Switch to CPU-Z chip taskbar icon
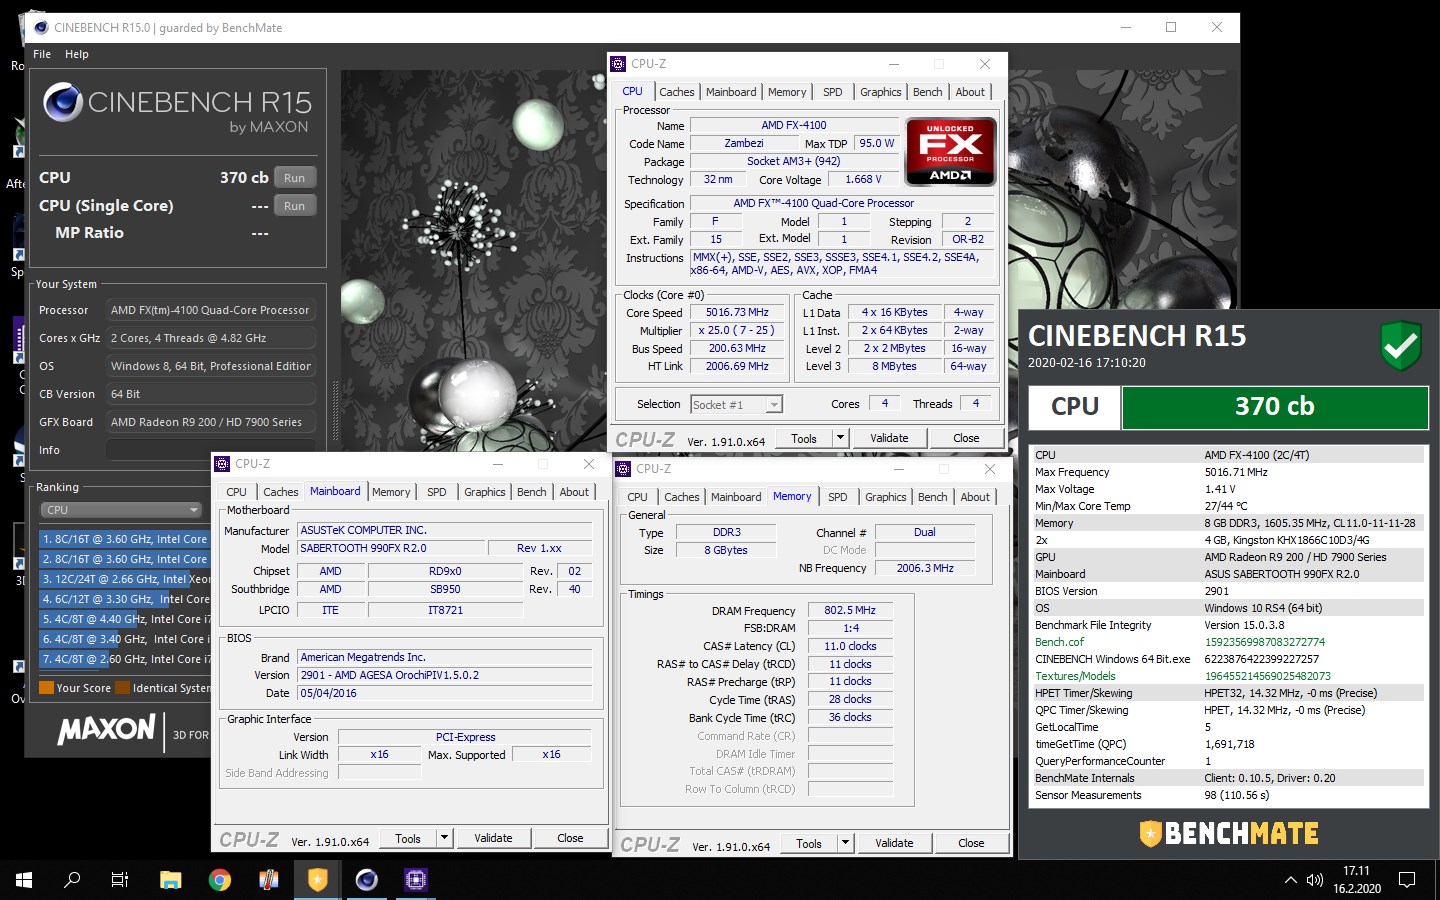Screen dimensions: 1440x900 [416, 880]
